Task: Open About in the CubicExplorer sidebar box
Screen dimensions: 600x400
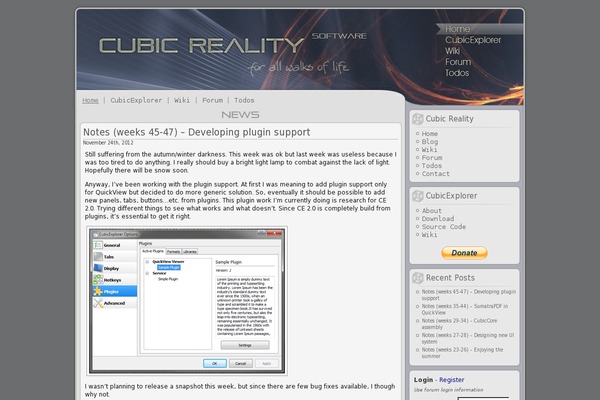Action: 432,211
